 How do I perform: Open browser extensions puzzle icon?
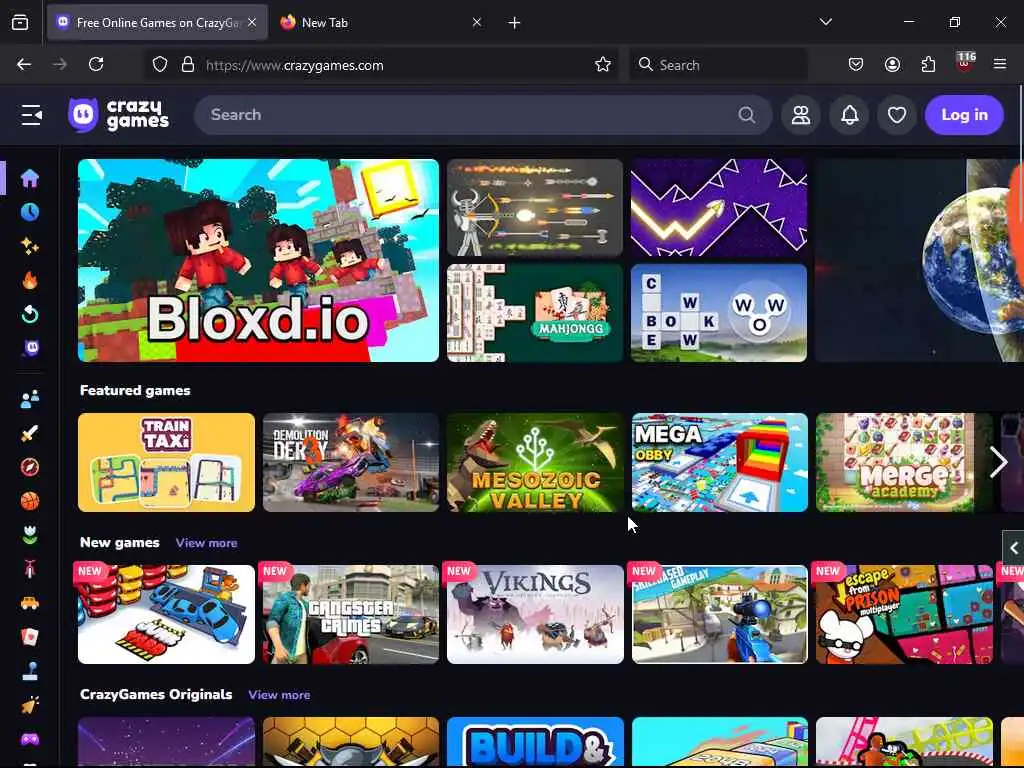pyautogui.click(x=928, y=64)
